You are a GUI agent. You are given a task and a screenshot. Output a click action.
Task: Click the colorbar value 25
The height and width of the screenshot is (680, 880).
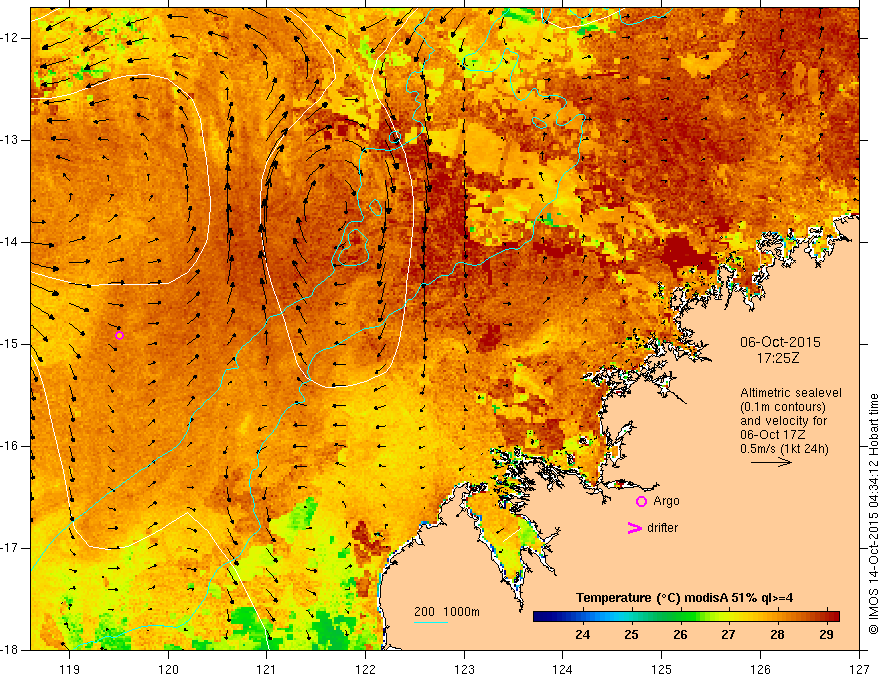(x=631, y=635)
